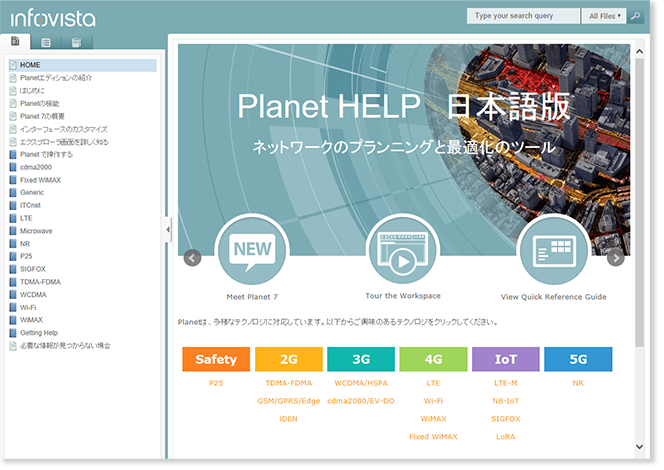Open Tour the Workspace link
Image resolution: width=664 pixels, height=470 pixels.
tap(403, 296)
